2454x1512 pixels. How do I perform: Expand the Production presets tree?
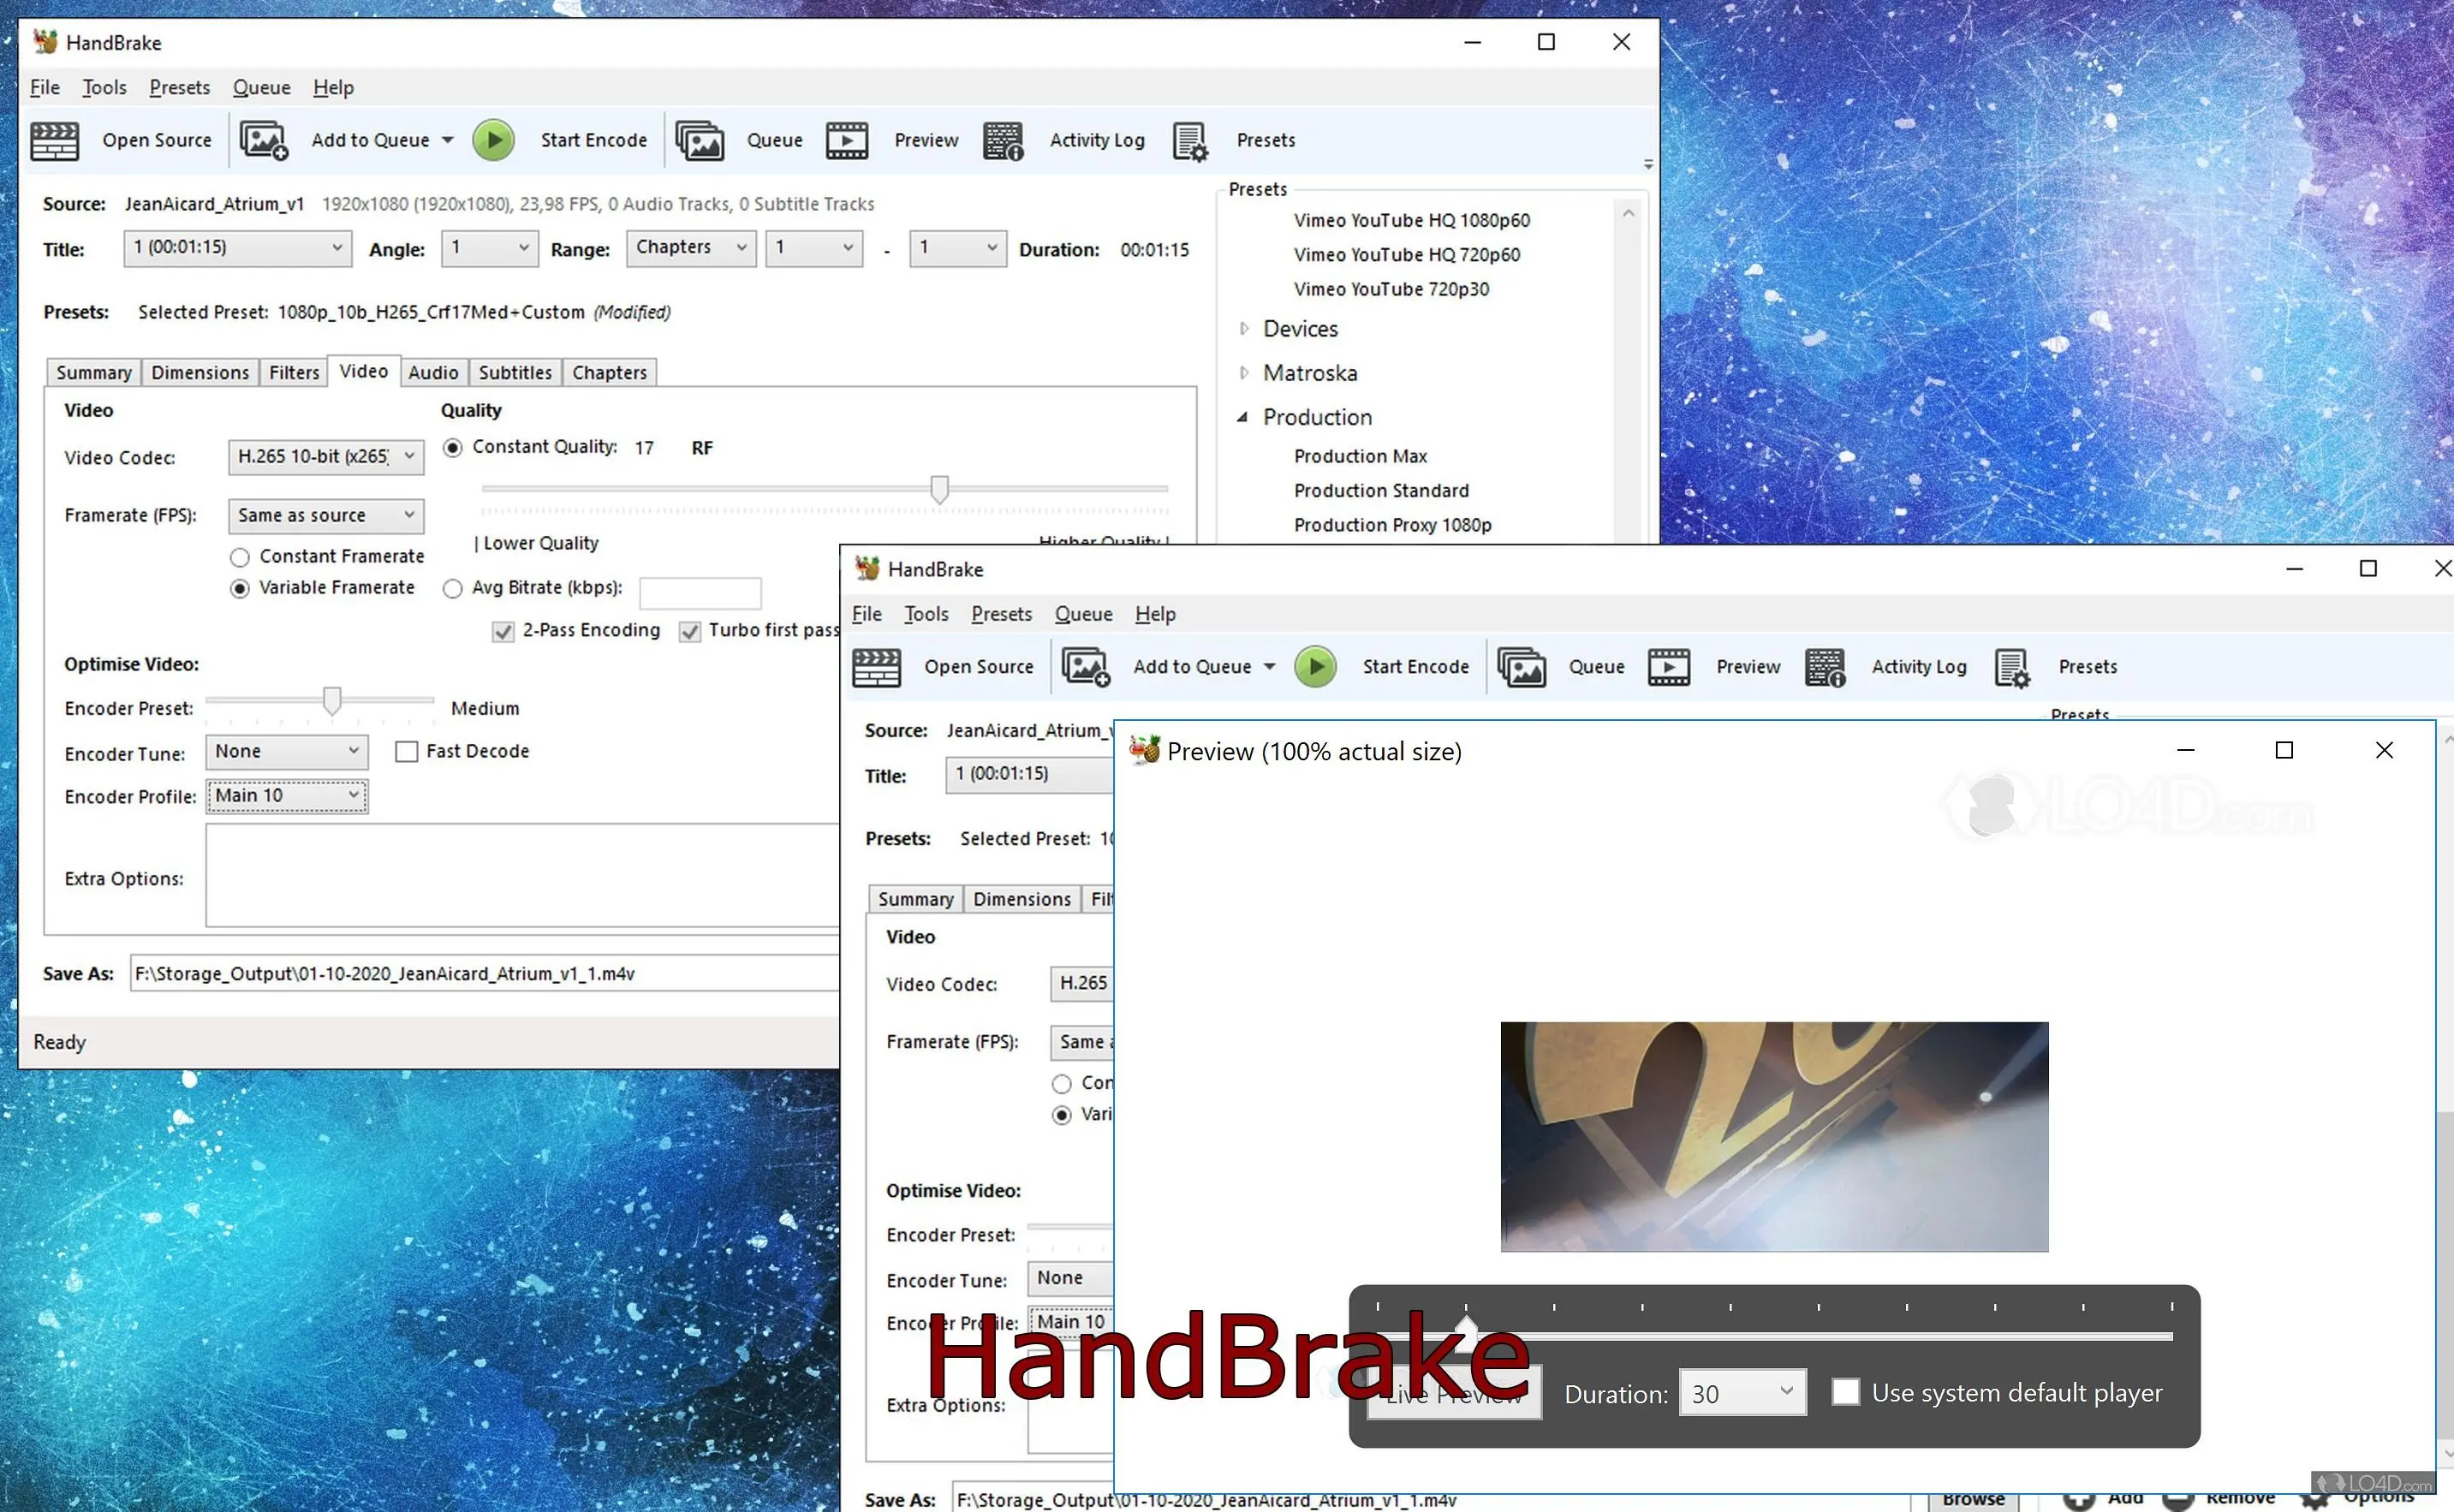click(1242, 415)
